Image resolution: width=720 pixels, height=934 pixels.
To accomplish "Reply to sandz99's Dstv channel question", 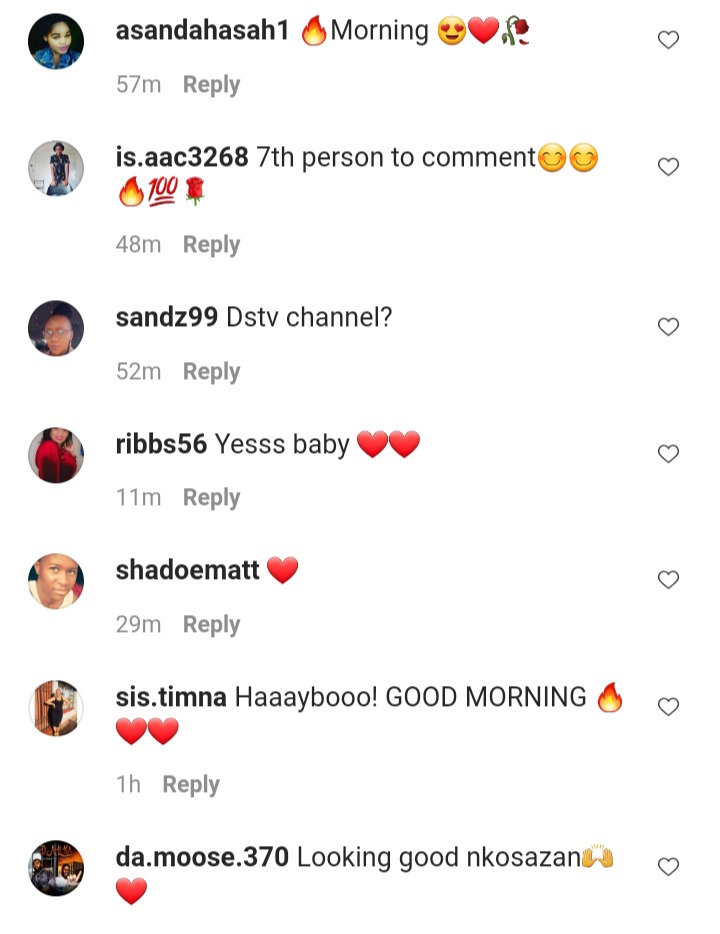I will [x=211, y=372].
